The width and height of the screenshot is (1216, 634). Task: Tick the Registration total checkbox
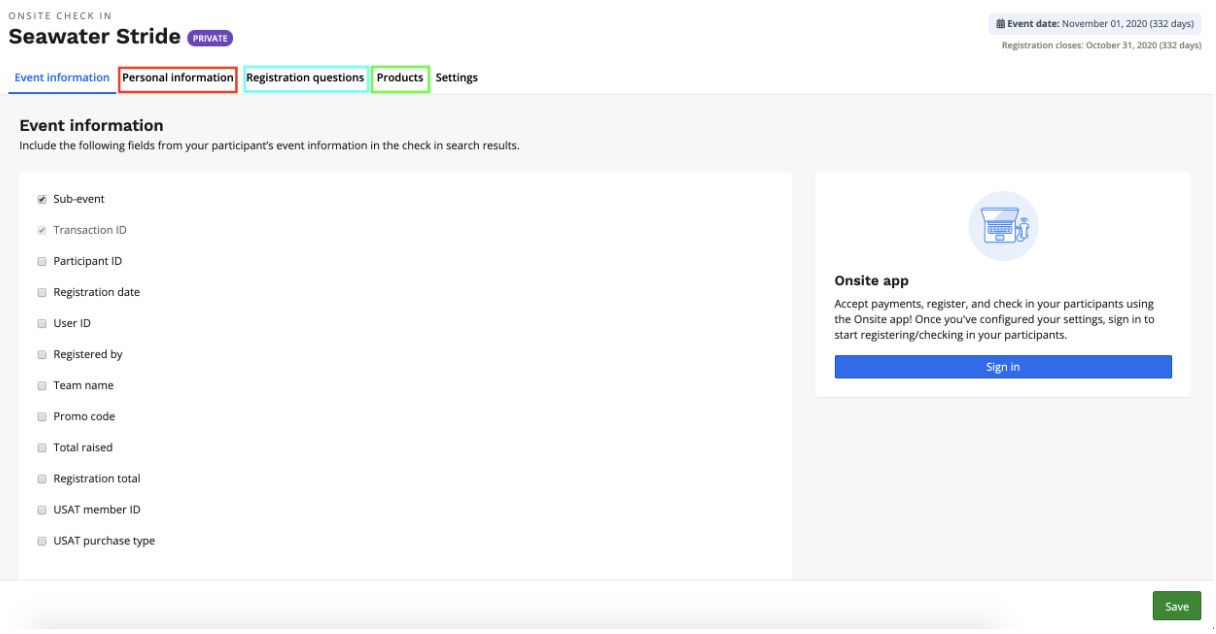click(x=42, y=479)
